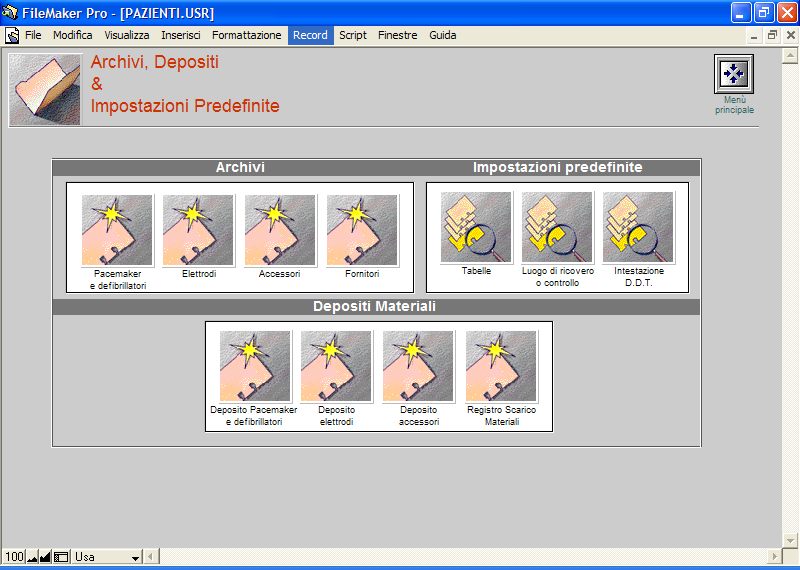
Task: Toggle the status area panel button
Action: pyautogui.click(x=61, y=557)
